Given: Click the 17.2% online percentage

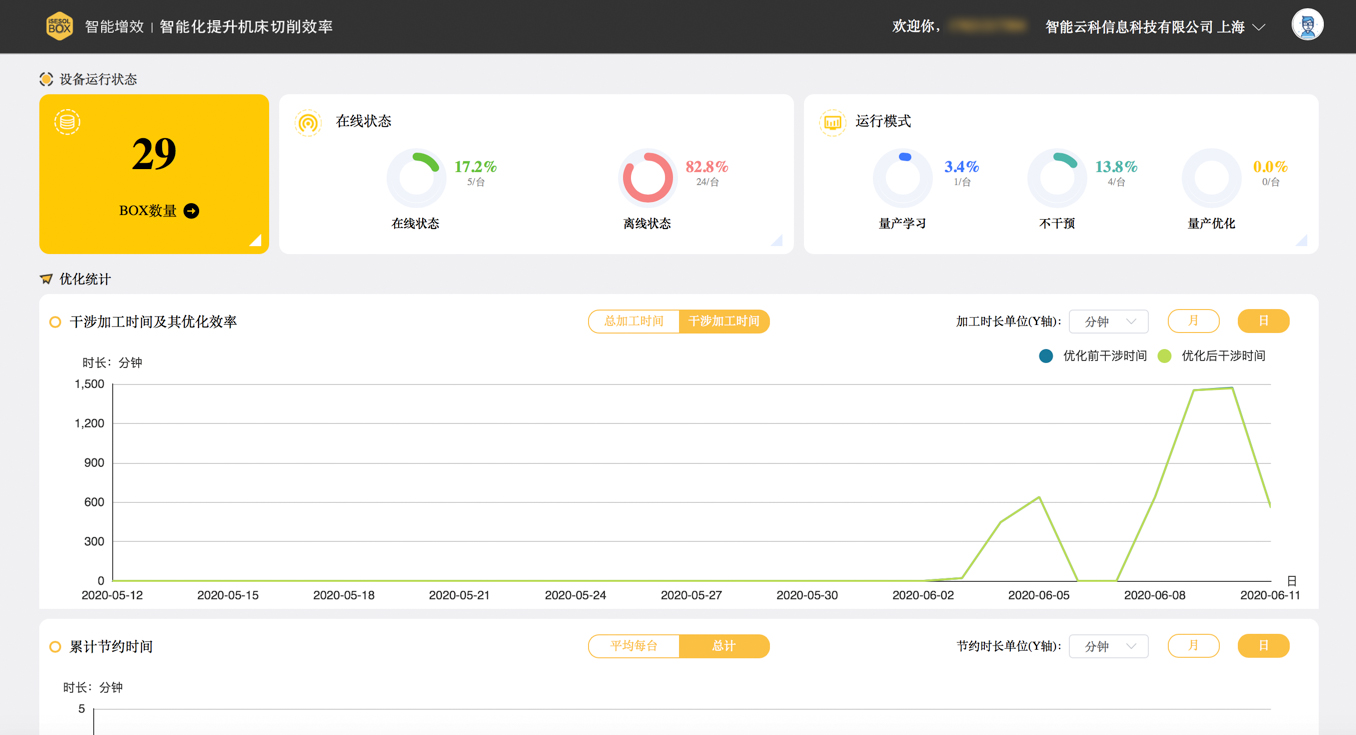Looking at the screenshot, I should [x=475, y=167].
